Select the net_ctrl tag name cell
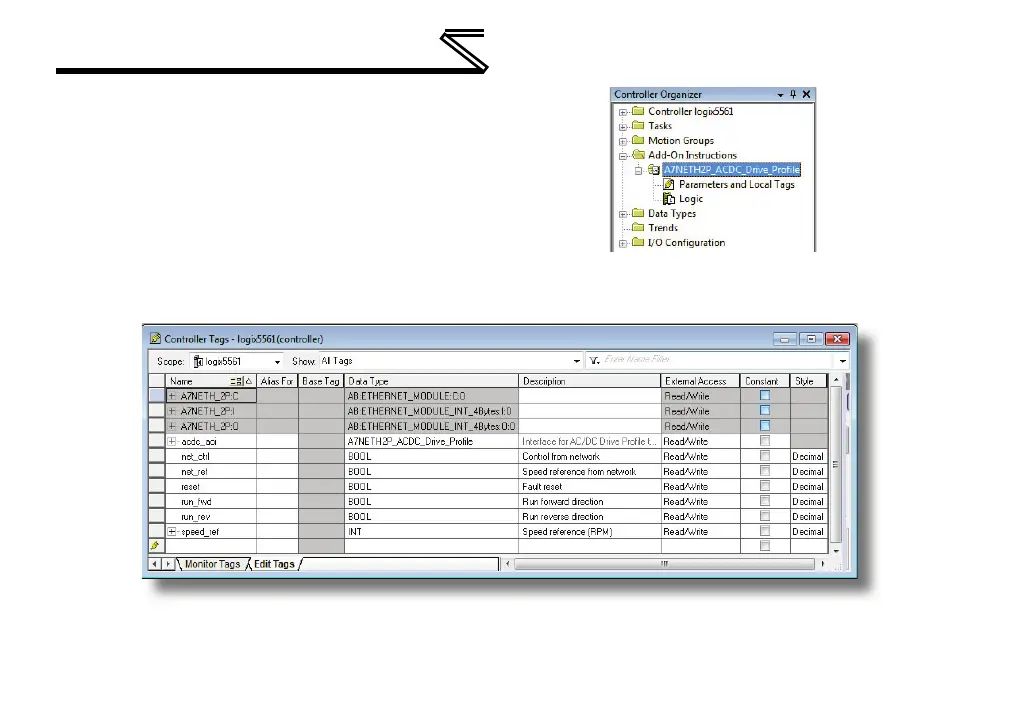 211,456
